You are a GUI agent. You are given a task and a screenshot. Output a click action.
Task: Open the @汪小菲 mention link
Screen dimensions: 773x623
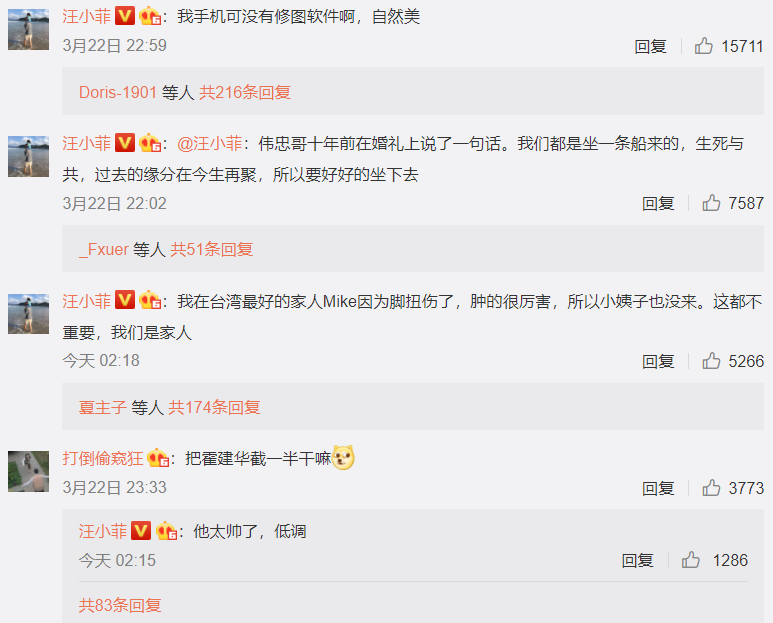tap(210, 143)
